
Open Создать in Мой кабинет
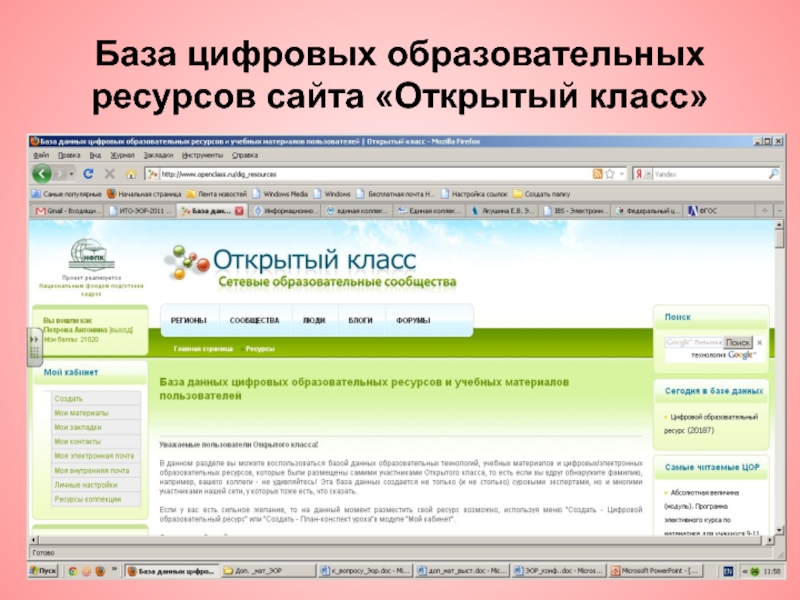click(68, 398)
